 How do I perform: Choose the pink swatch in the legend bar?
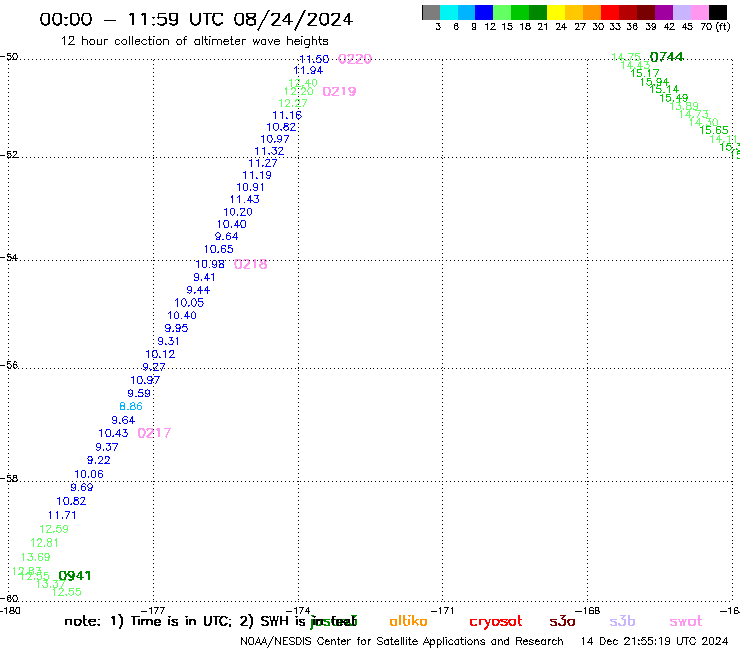[x=699, y=12]
